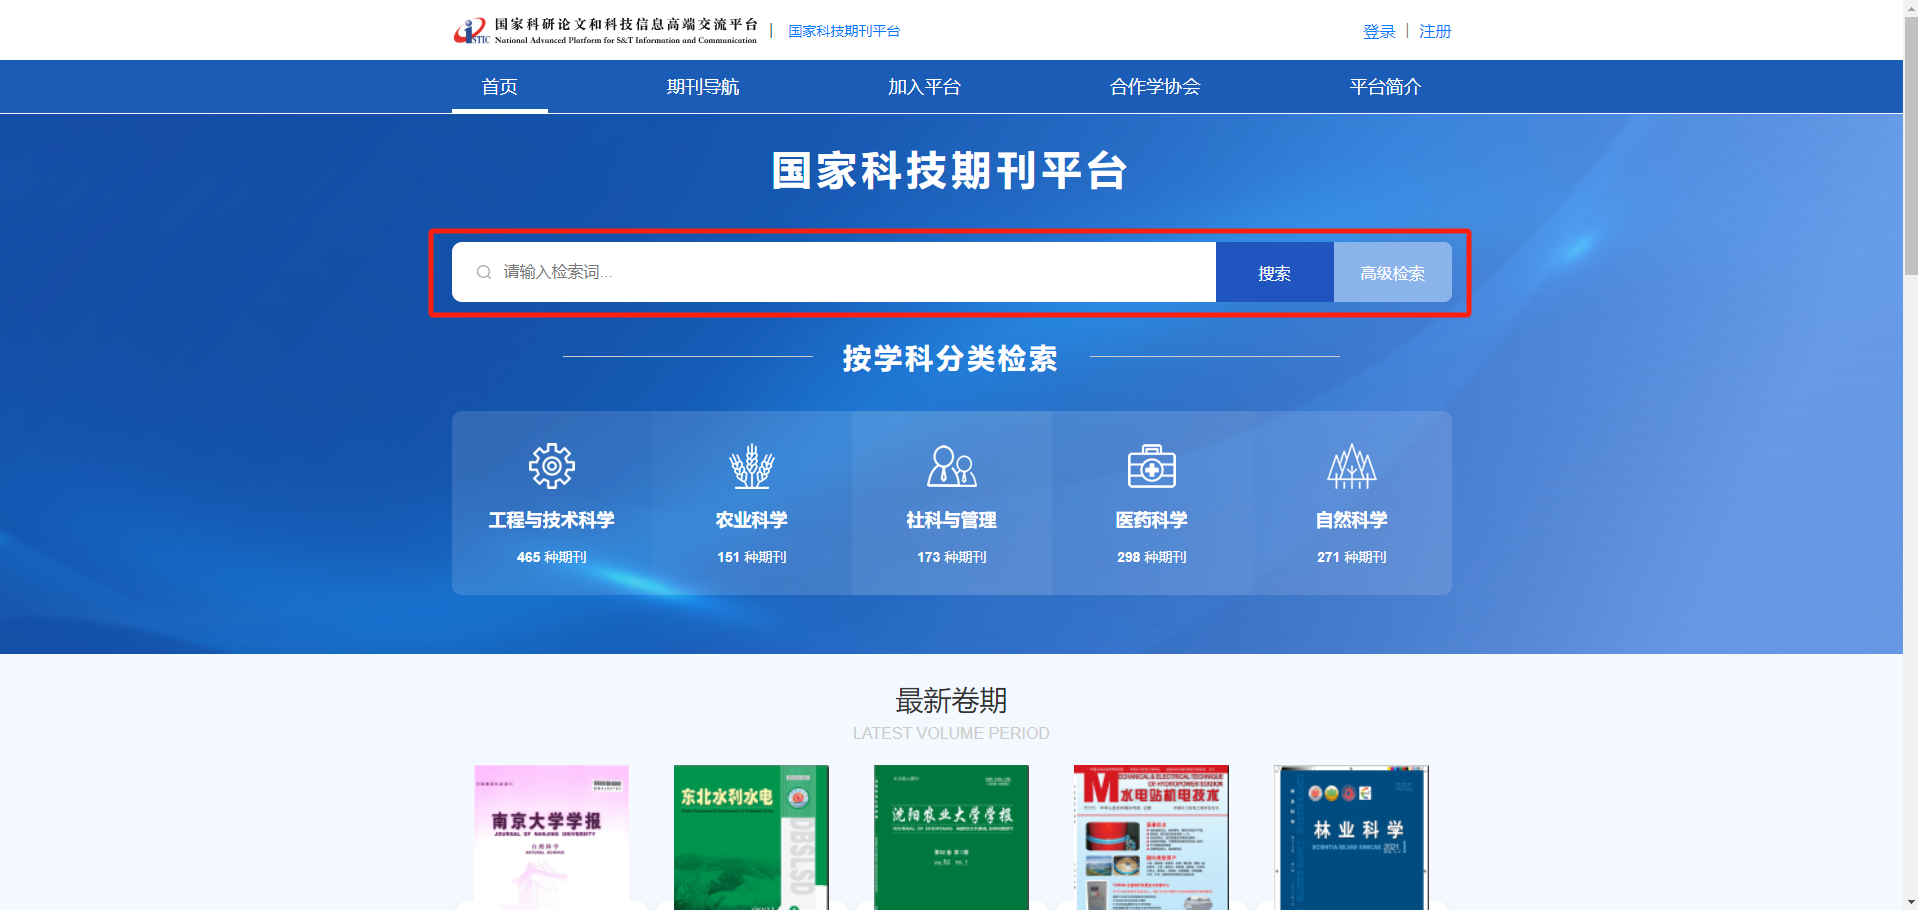Focus the 请输入检索词 search field
Image resolution: width=1918 pixels, height=910 pixels.
pos(834,272)
